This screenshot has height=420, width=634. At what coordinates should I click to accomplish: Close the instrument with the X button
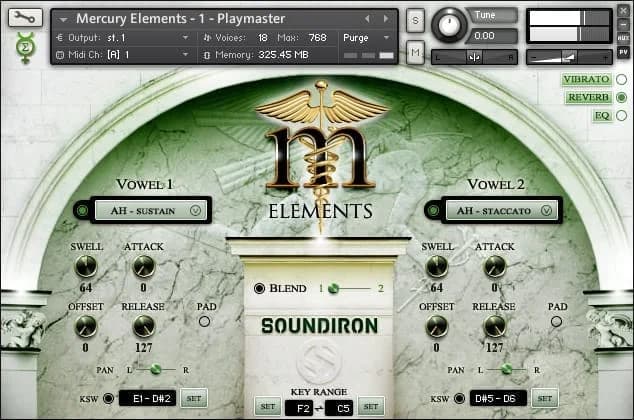coord(623,11)
